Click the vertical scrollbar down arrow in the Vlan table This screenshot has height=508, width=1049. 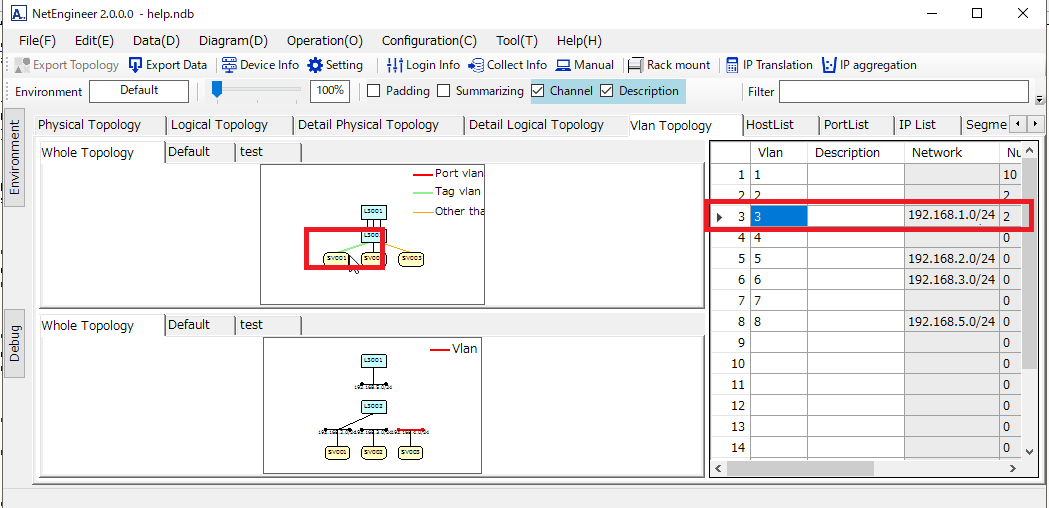pyautogui.click(x=1029, y=452)
